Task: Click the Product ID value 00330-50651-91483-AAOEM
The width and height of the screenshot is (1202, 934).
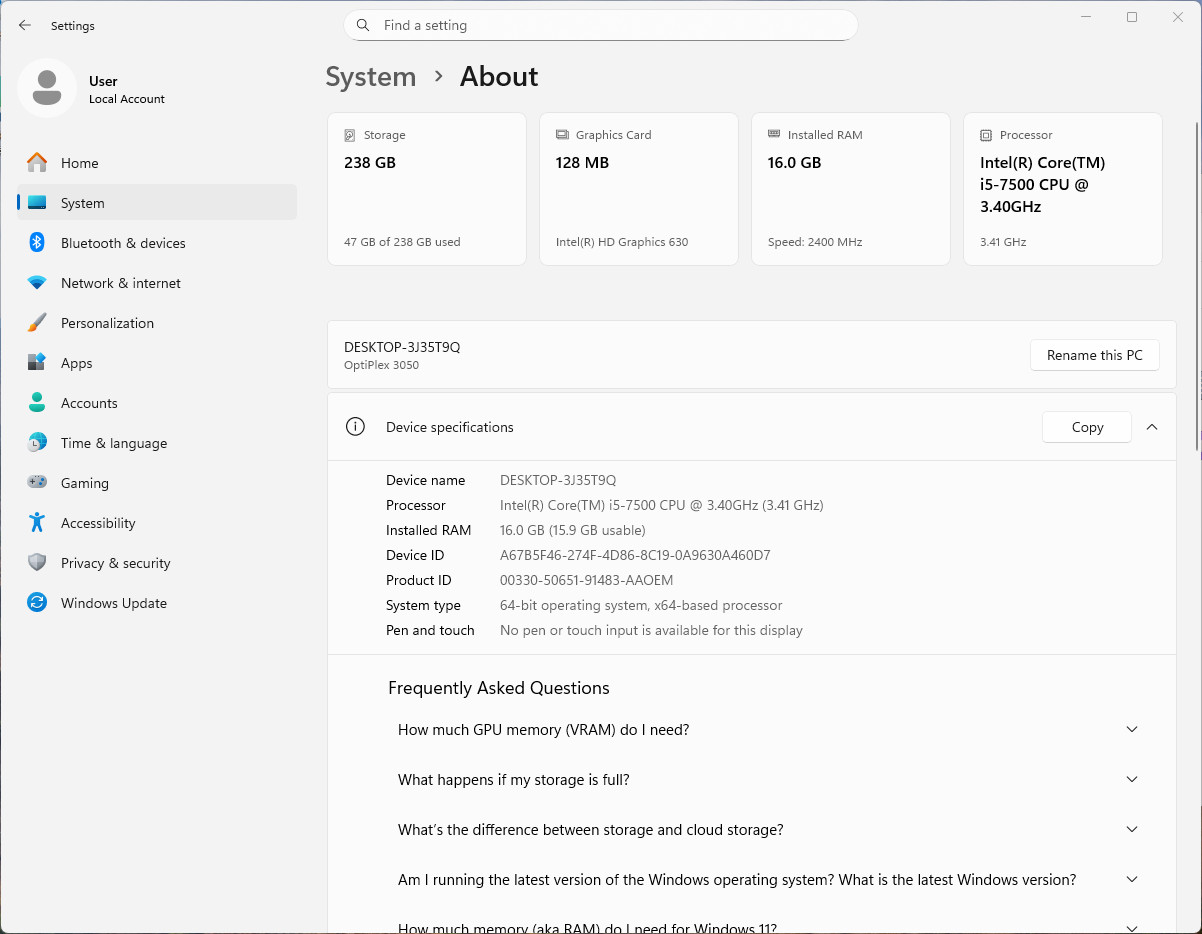Action: pyautogui.click(x=586, y=580)
